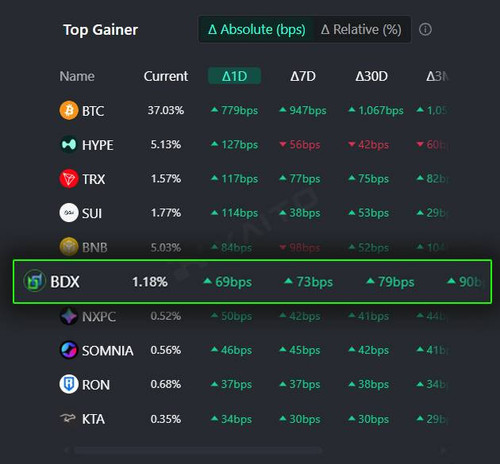Open the info icon beside Relative toggle

pyautogui.click(x=425, y=30)
